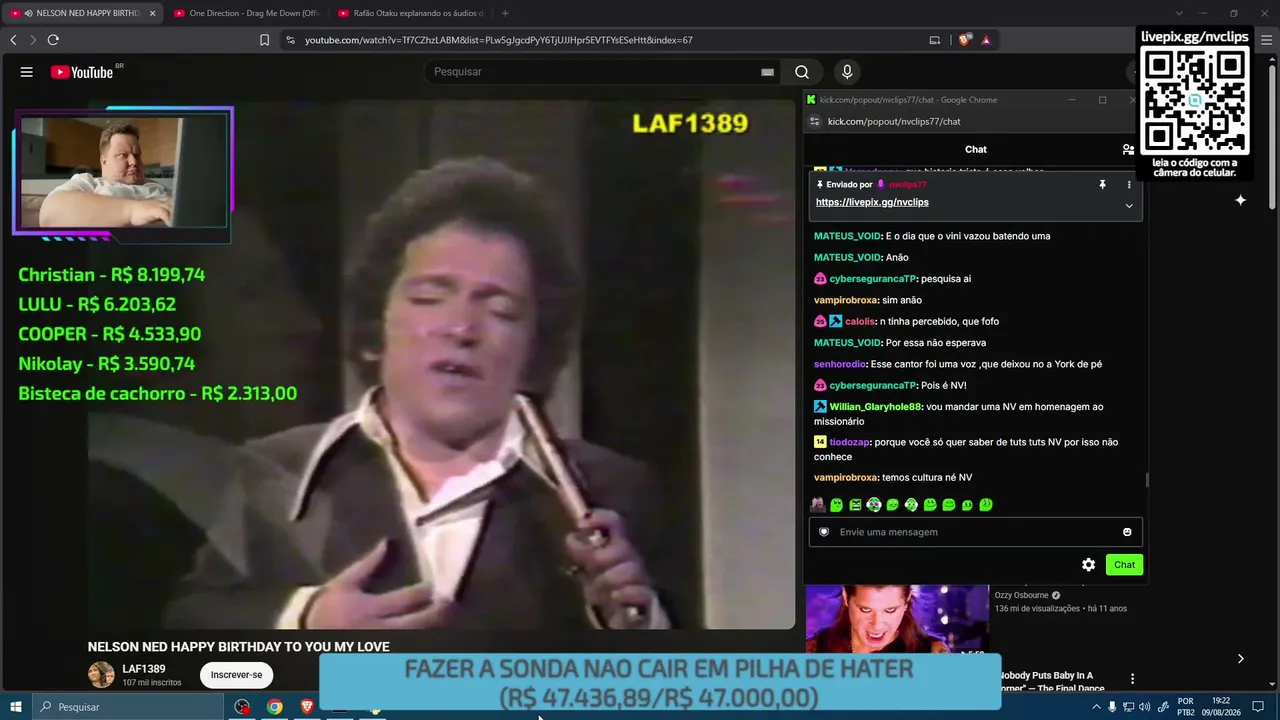Click the YouTube search magnifier button
This screenshot has width=1280, height=720.
801,72
